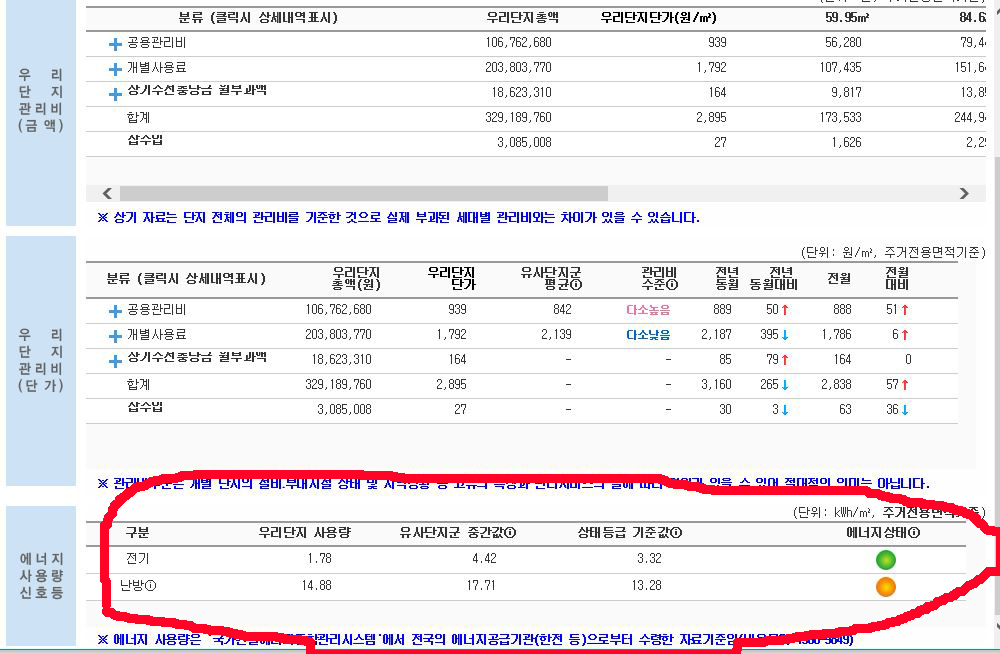Image resolution: width=1000 pixels, height=654 pixels.
Task: Click the 다소낮음 fee level link
Action: (647, 335)
